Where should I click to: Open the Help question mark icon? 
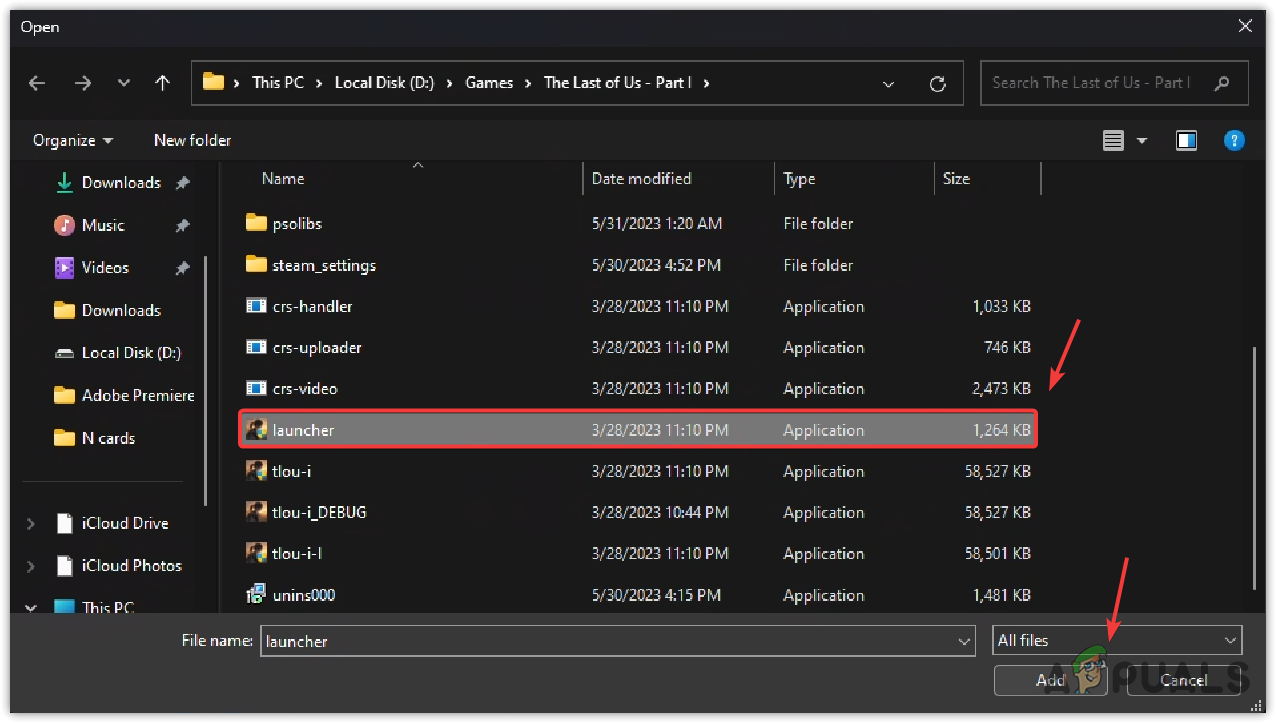tap(1234, 141)
